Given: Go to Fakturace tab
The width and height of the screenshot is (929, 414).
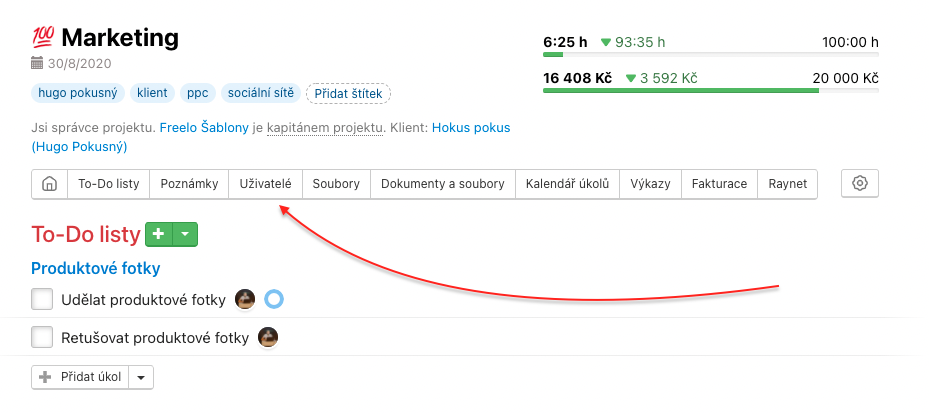Looking at the screenshot, I should [720, 184].
